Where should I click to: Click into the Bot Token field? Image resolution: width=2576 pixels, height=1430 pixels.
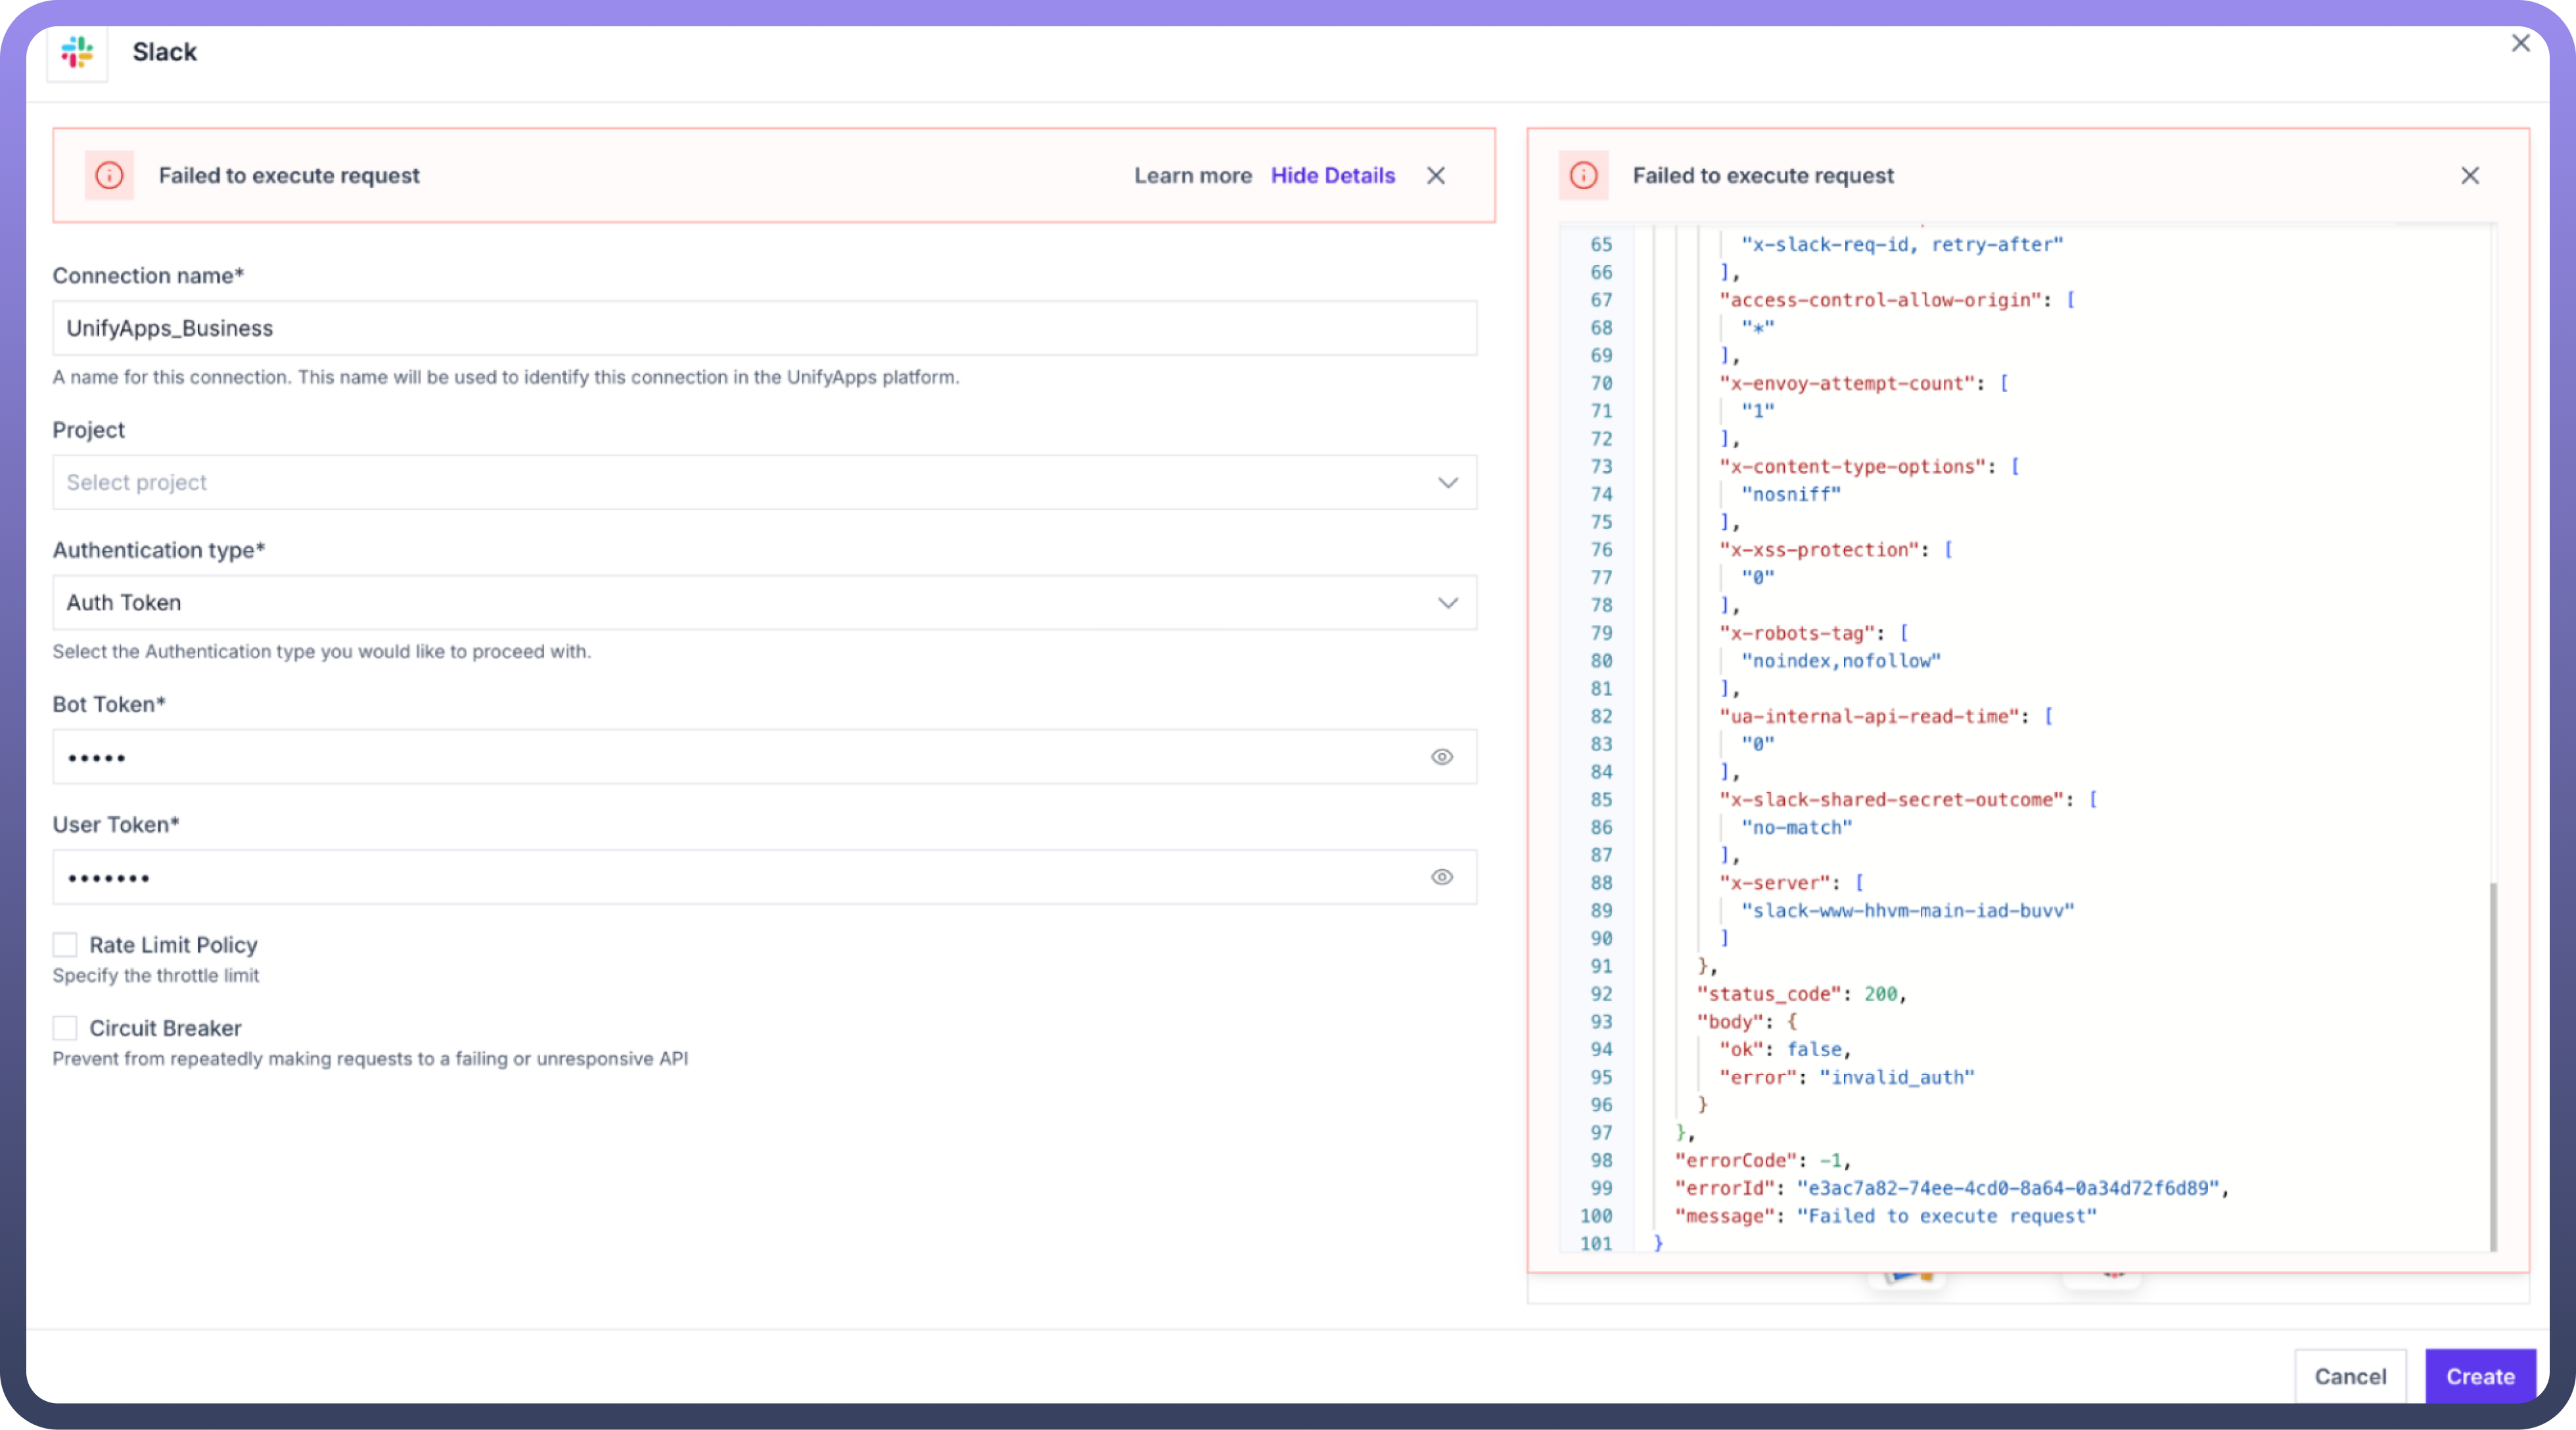tap(740, 757)
